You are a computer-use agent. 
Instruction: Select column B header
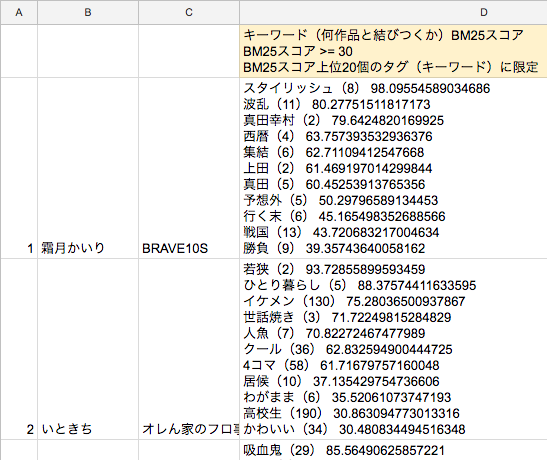point(88,12)
